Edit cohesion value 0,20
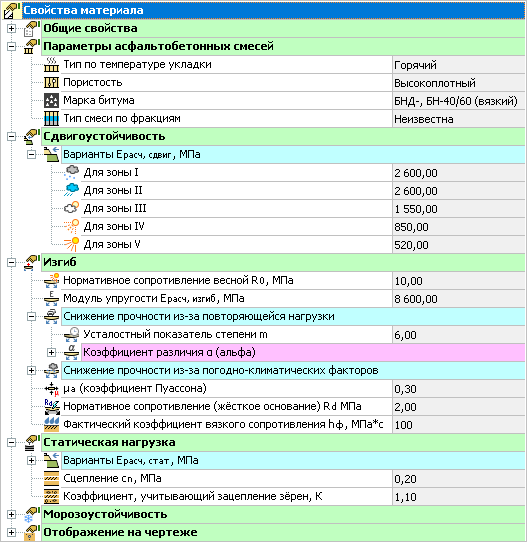Image resolution: width=527 pixels, height=542 pixels. pos(459,478)
